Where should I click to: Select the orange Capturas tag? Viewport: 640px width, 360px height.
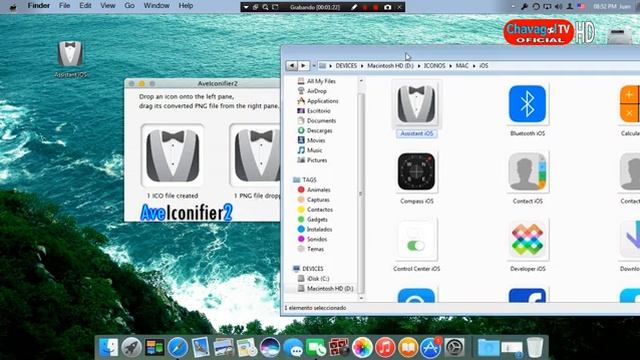(x=313, y=200)
